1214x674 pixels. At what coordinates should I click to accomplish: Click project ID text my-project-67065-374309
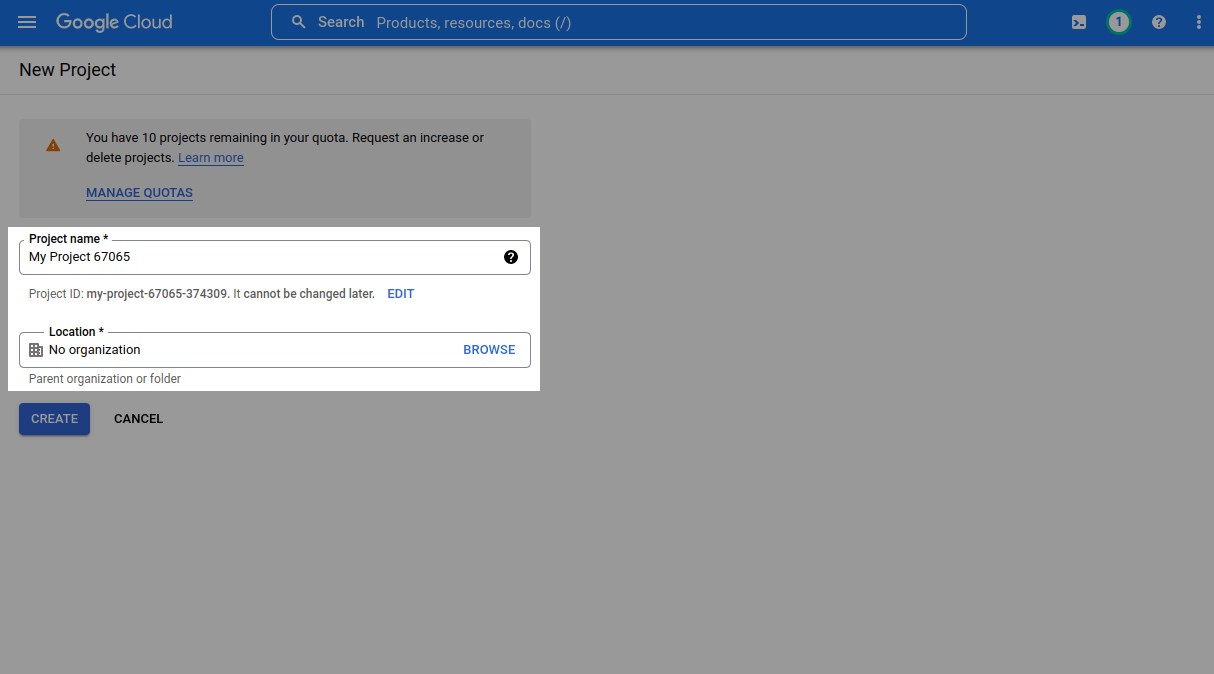pos(157,294)
